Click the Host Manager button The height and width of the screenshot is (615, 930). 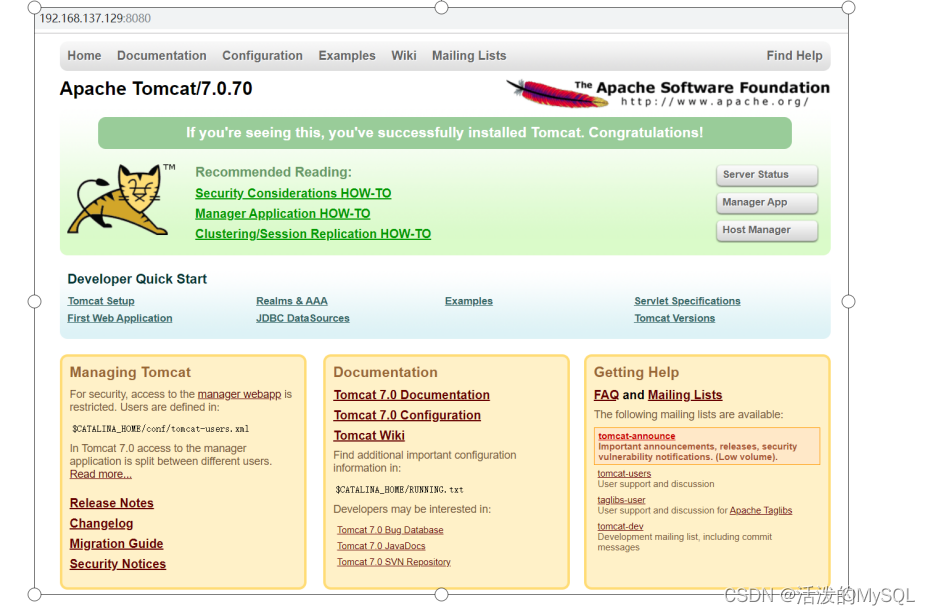tap(767, 231)
